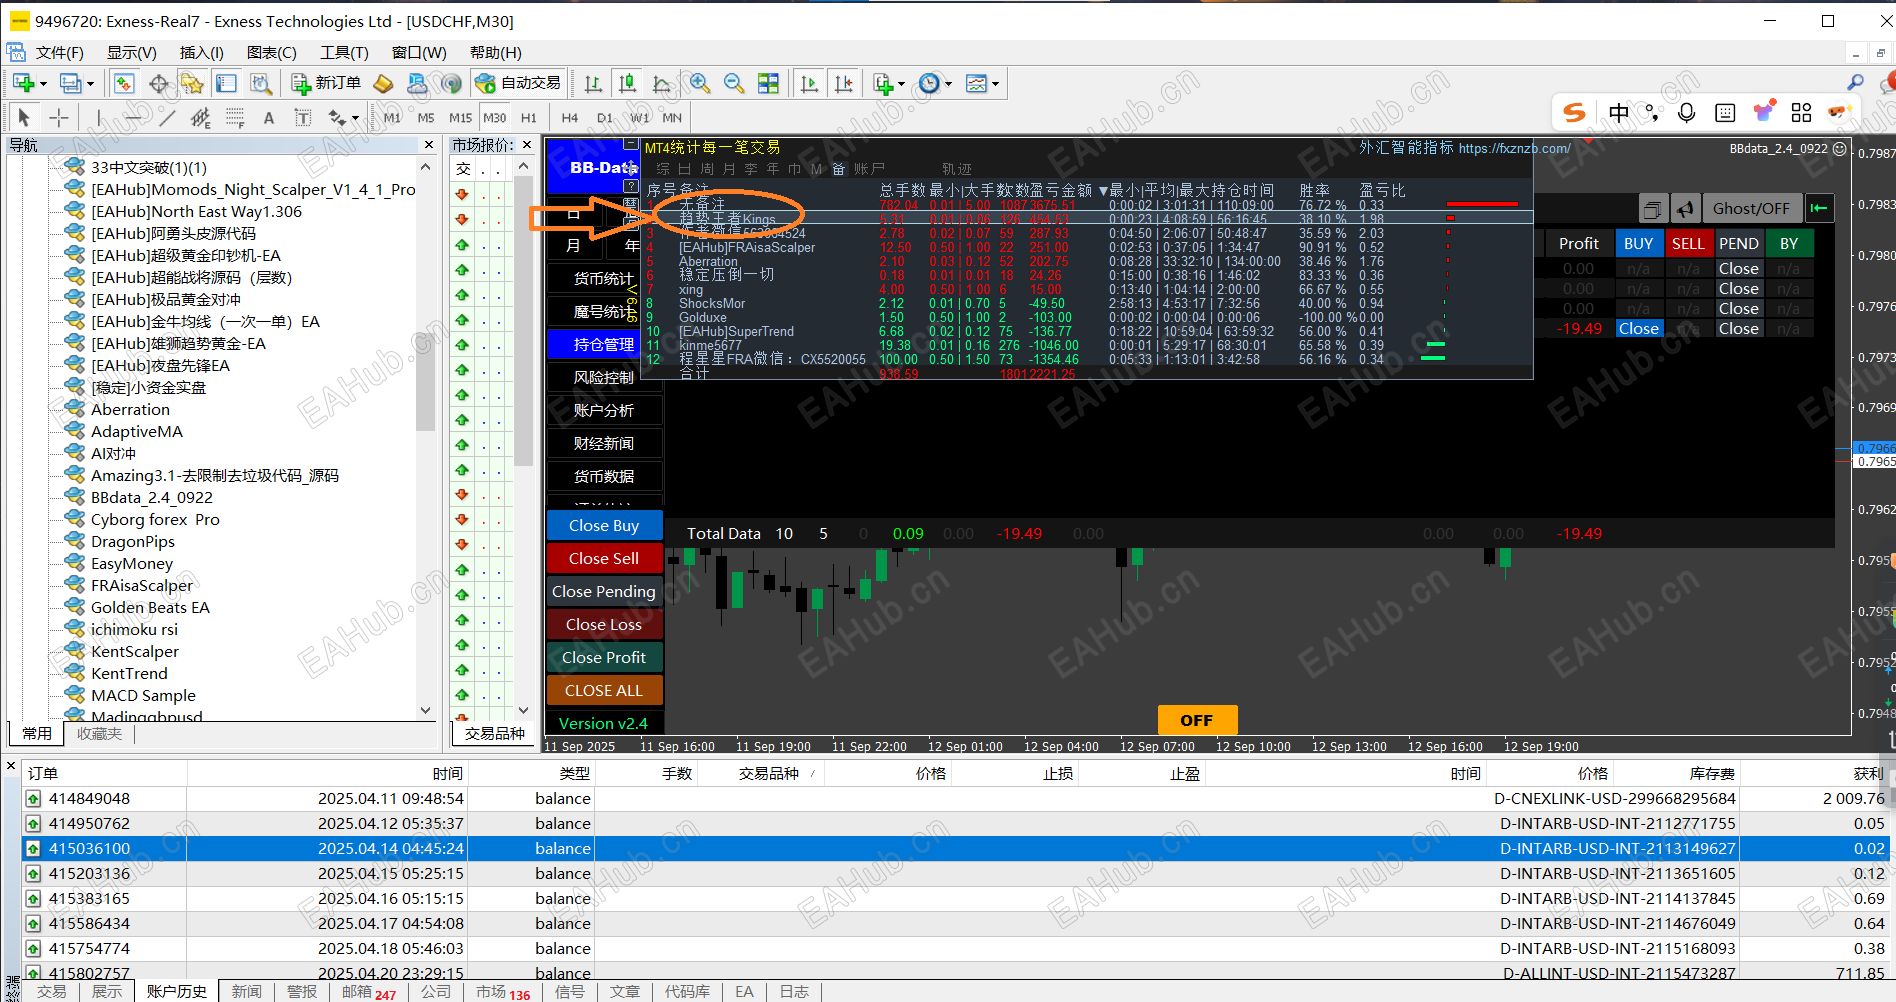The image size is (1896, 1002).
Task: Open MetaEditor with the yellow book icon
Action: tap(383, 84)
